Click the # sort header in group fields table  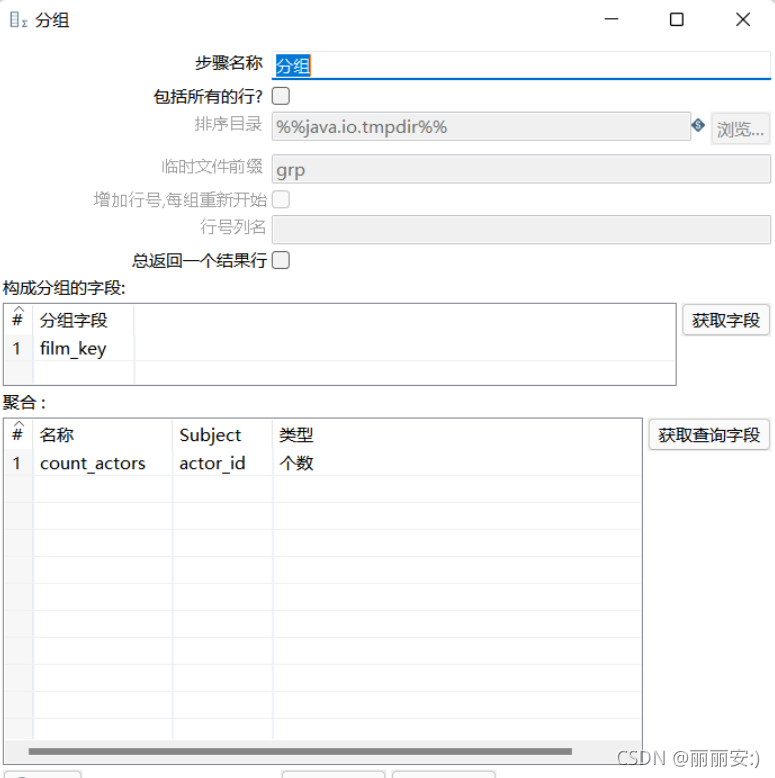(18, 320)
